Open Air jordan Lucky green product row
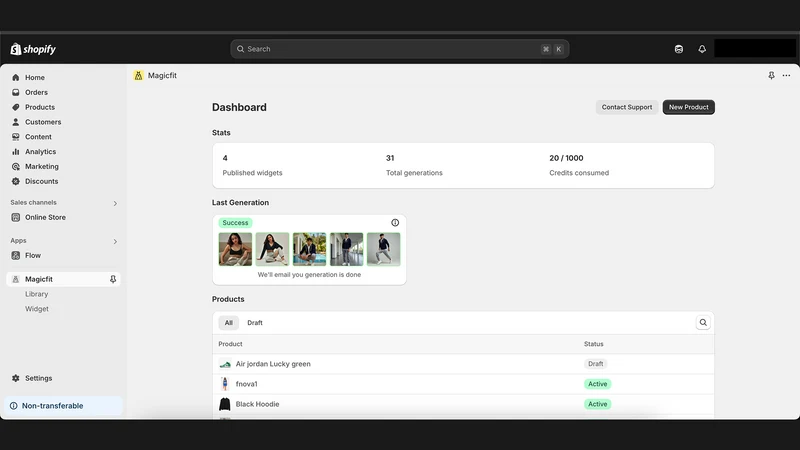 pos(463,364)
